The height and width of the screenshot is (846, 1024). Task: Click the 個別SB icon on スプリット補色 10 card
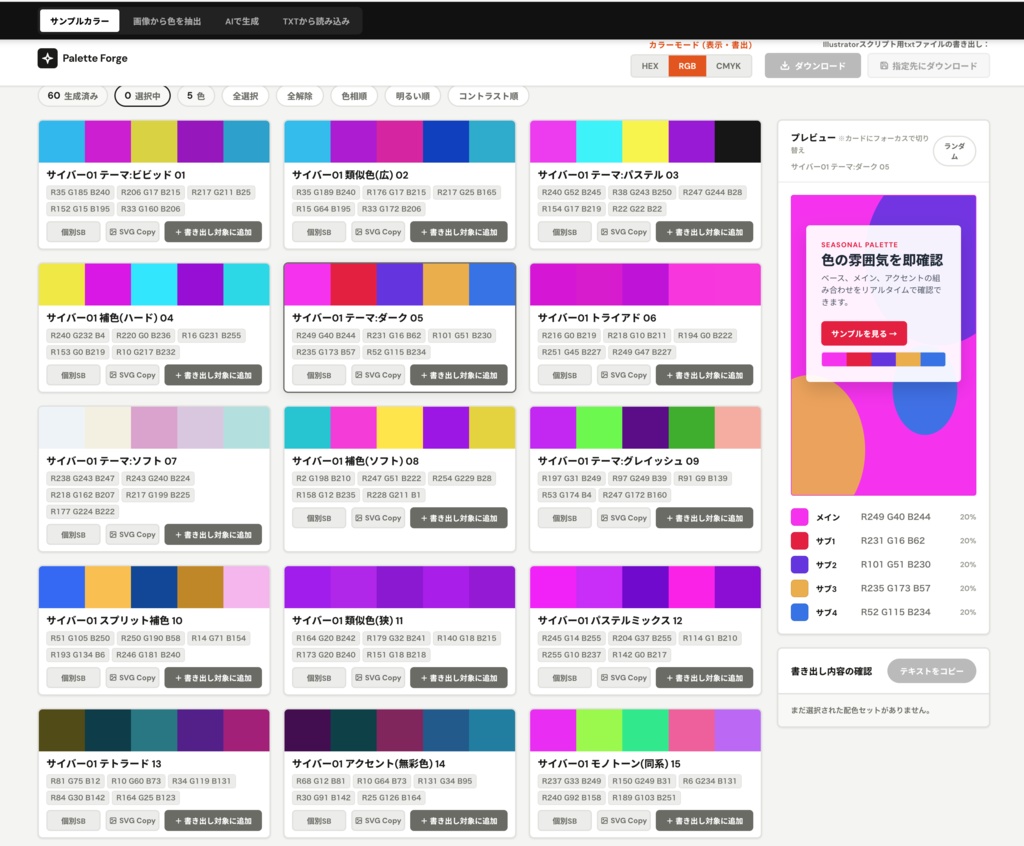(71, 677)
